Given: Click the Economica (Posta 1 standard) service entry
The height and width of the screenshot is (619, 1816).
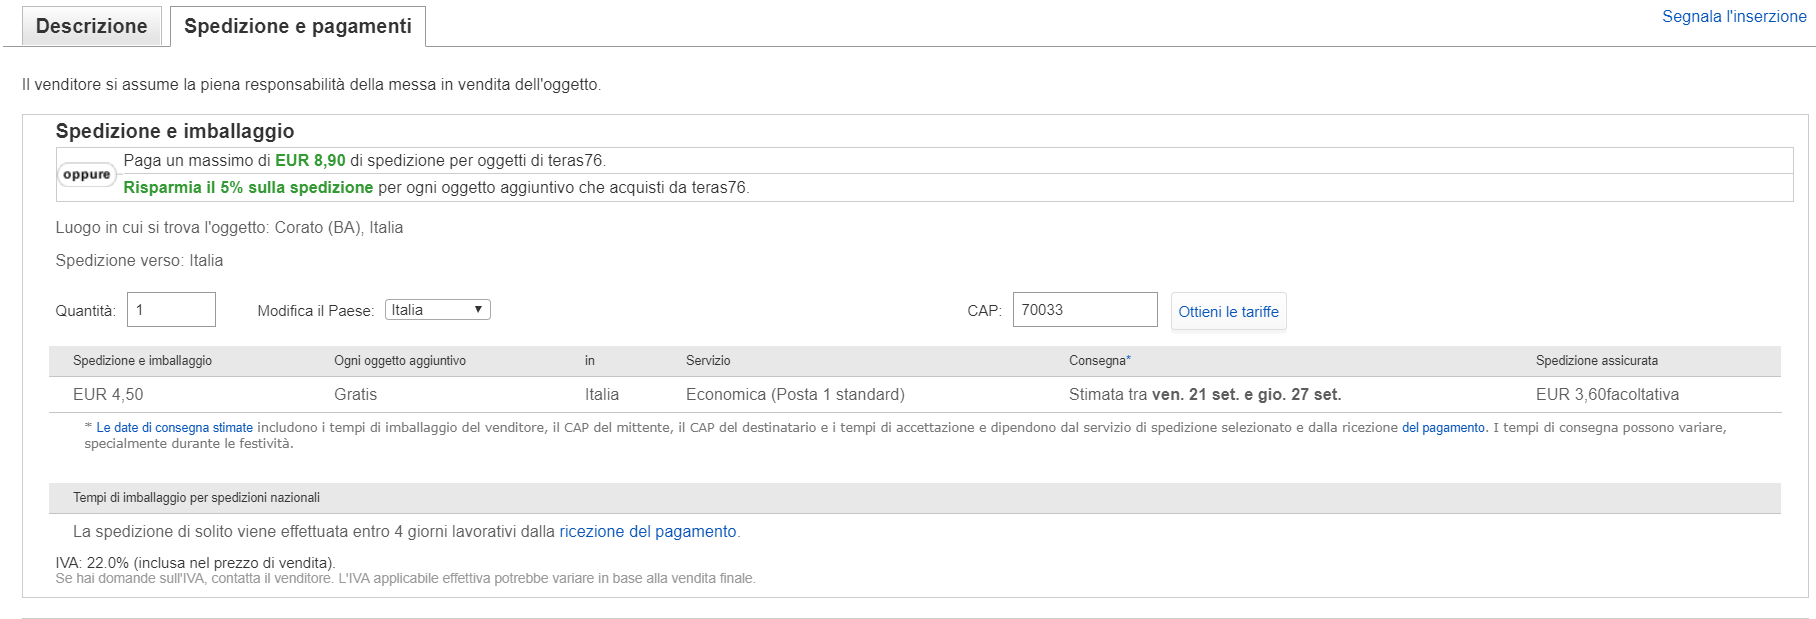Looking at the screenshot, I should (795, 395).
